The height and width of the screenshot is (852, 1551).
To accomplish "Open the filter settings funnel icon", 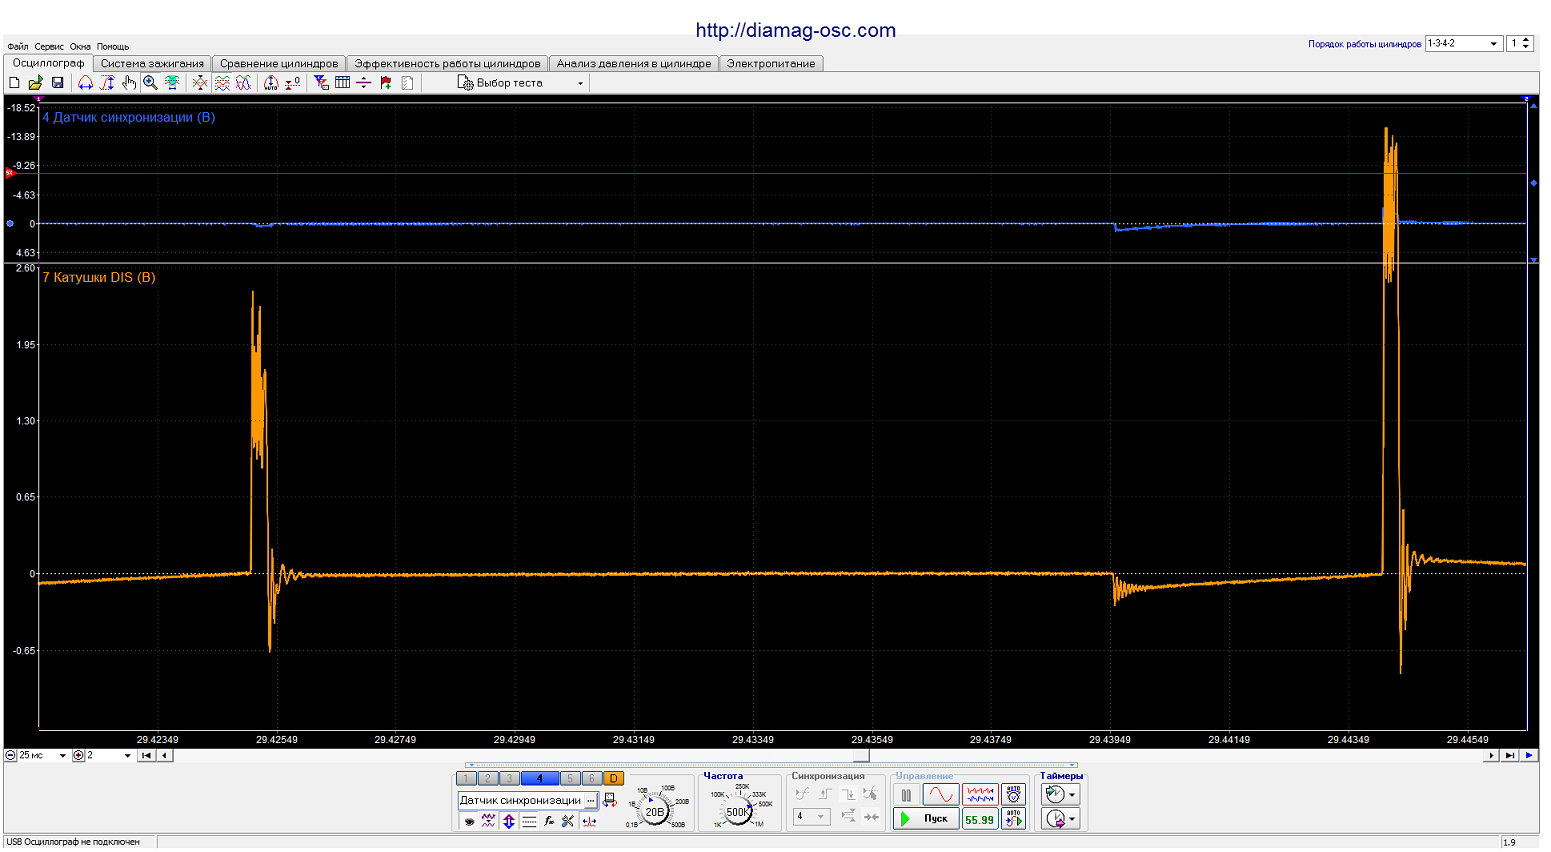I will (321, 83).
